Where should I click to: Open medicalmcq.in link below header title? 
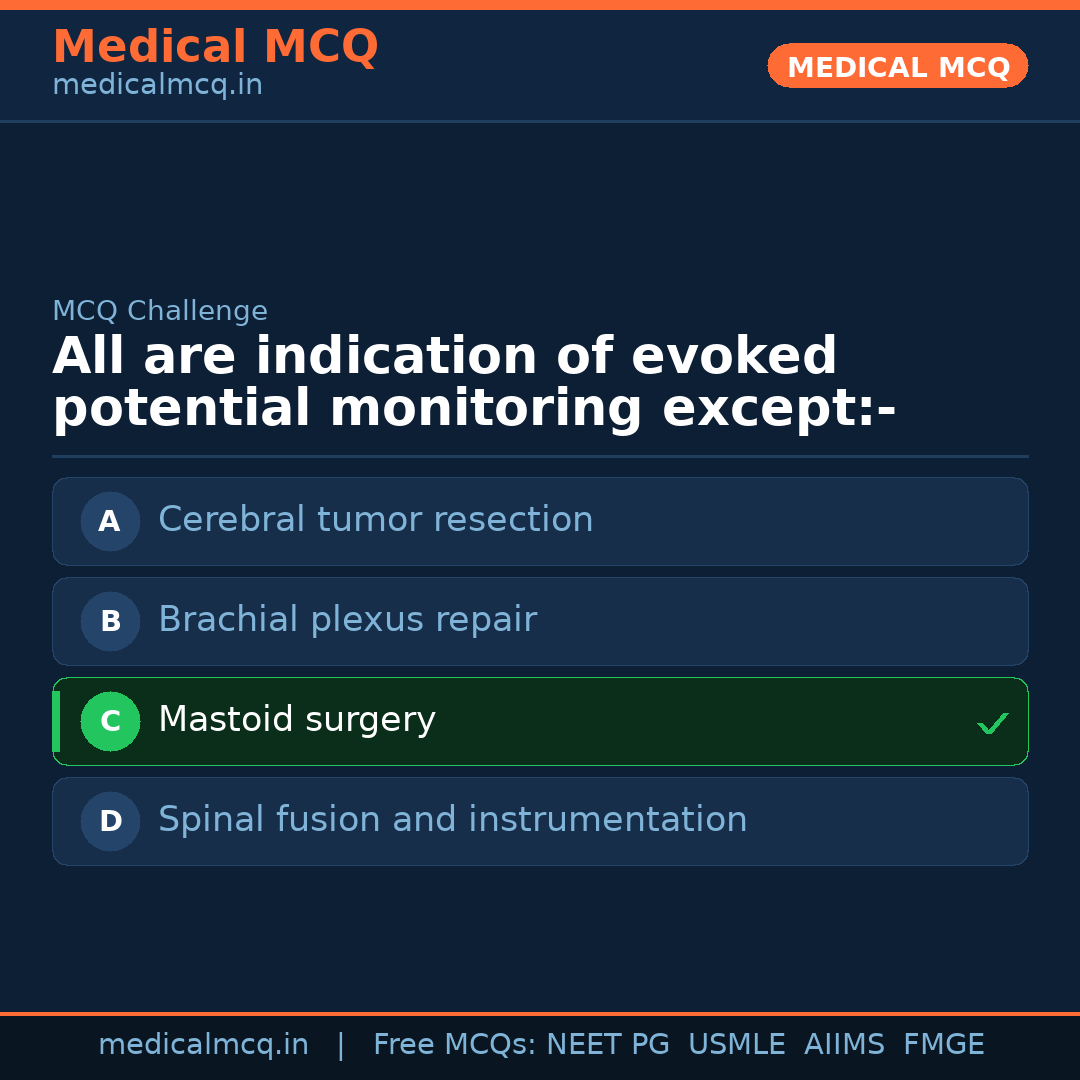point(157,86)
